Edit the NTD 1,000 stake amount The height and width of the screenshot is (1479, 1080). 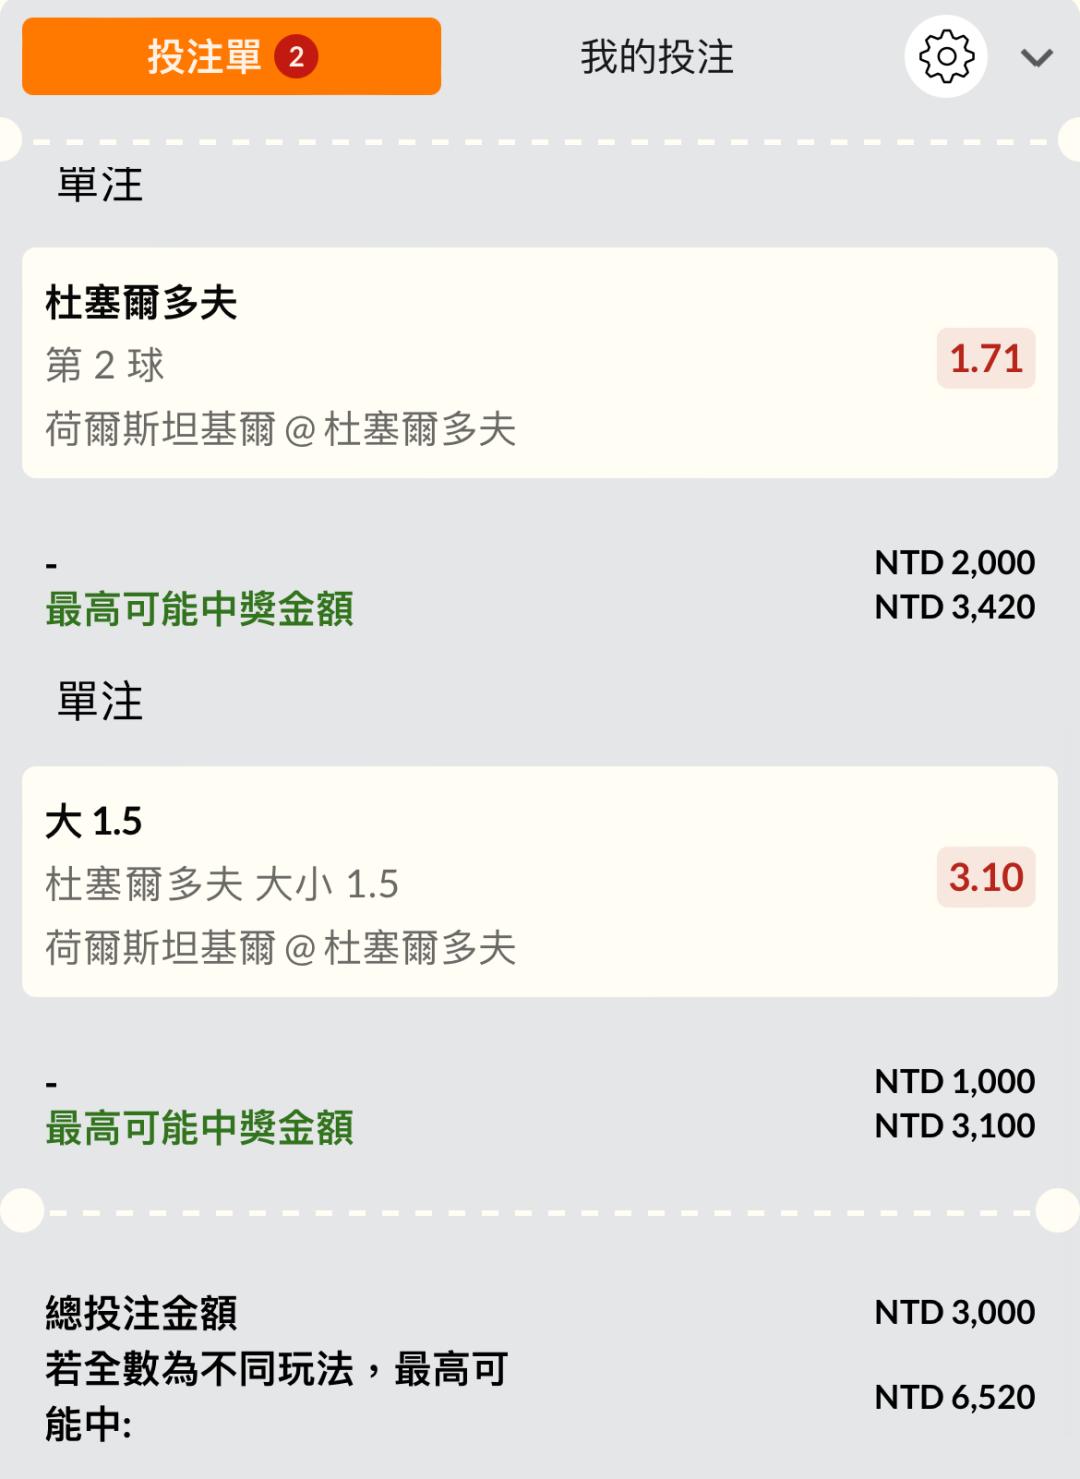coord(954,1082)
